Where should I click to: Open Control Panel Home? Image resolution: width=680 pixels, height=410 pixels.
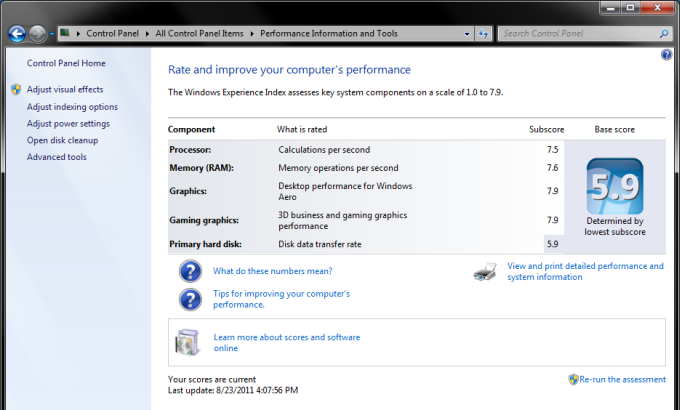66,63
